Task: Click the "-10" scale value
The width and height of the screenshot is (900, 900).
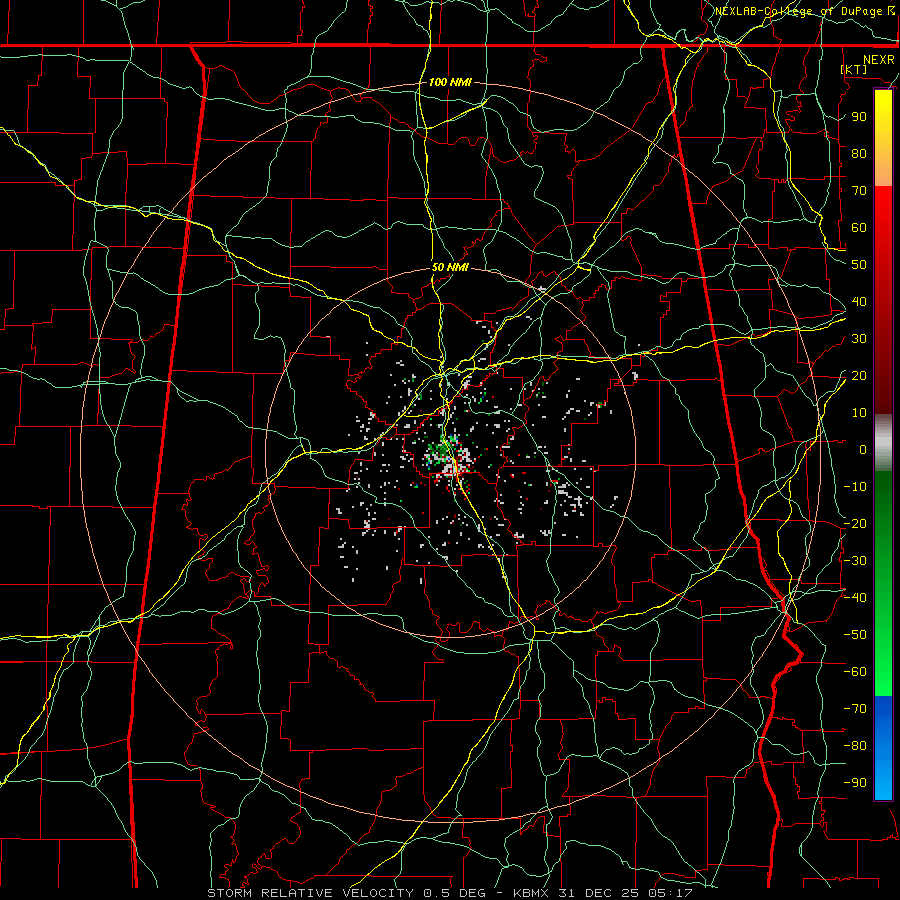Action: click(855, 487)
